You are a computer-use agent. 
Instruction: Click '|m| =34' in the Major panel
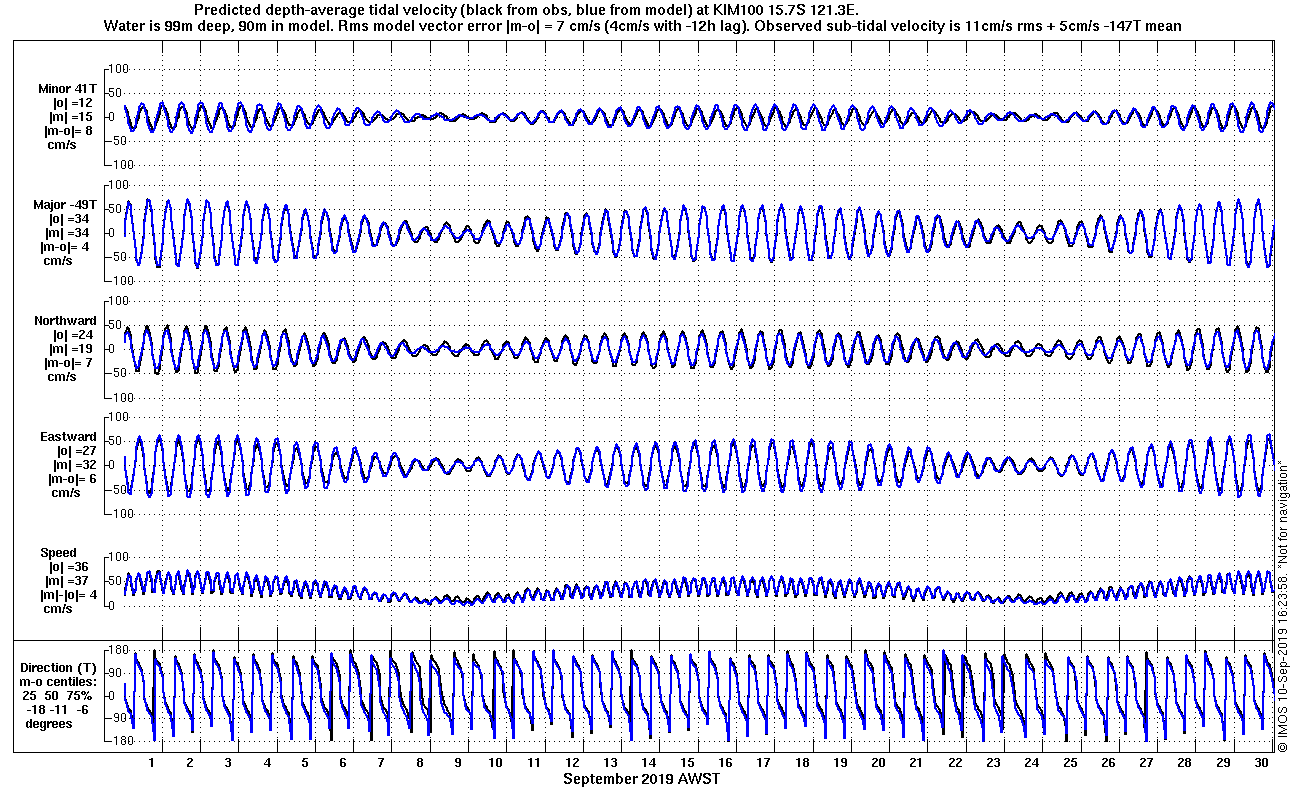(x=72, y=233)
